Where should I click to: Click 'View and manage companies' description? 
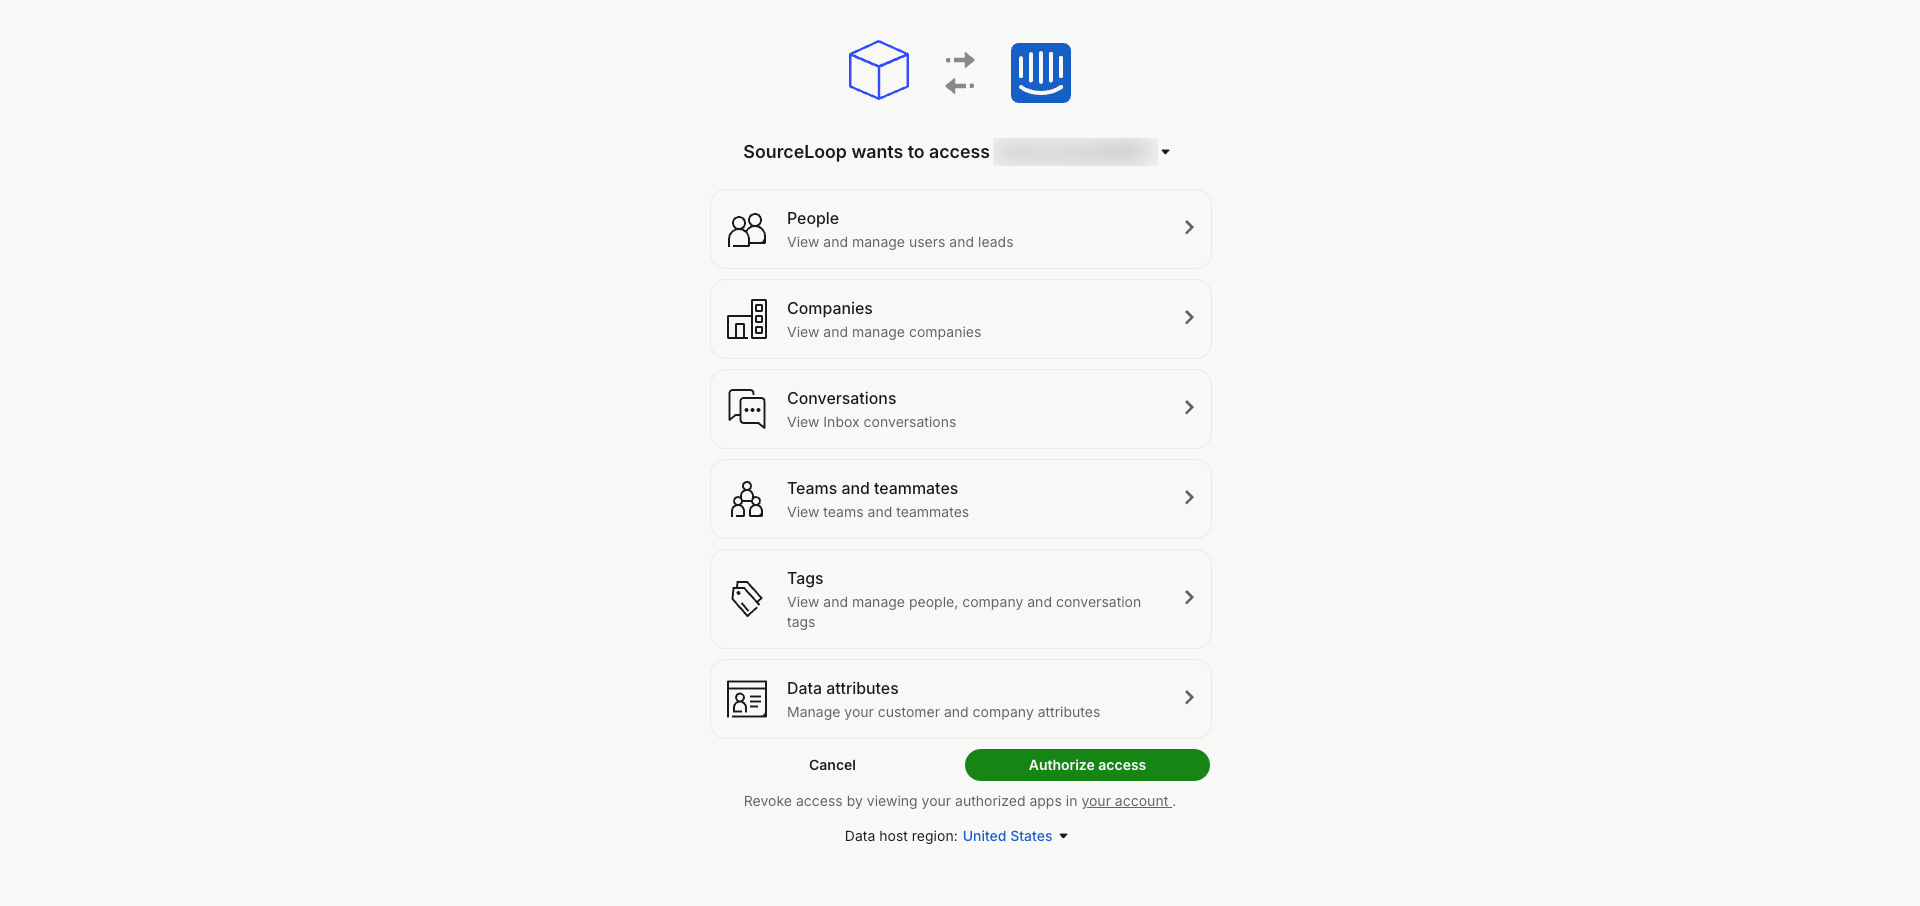click(884, 332)
